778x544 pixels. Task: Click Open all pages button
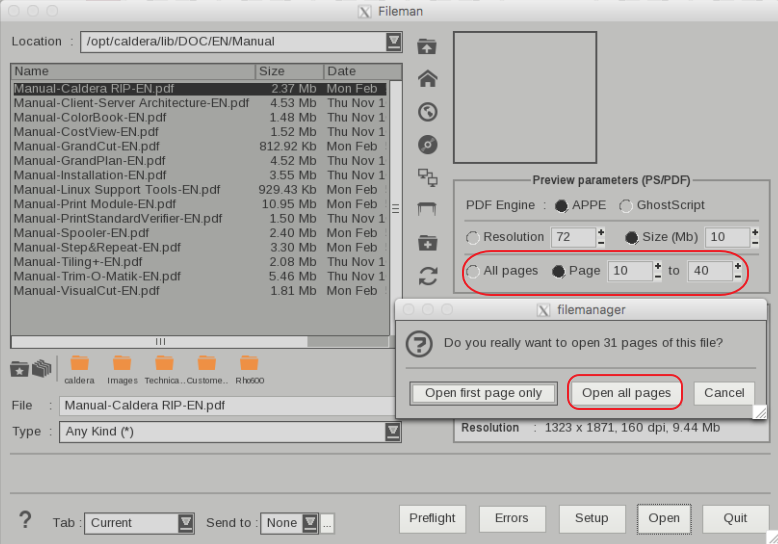click(x=626, y=393)
